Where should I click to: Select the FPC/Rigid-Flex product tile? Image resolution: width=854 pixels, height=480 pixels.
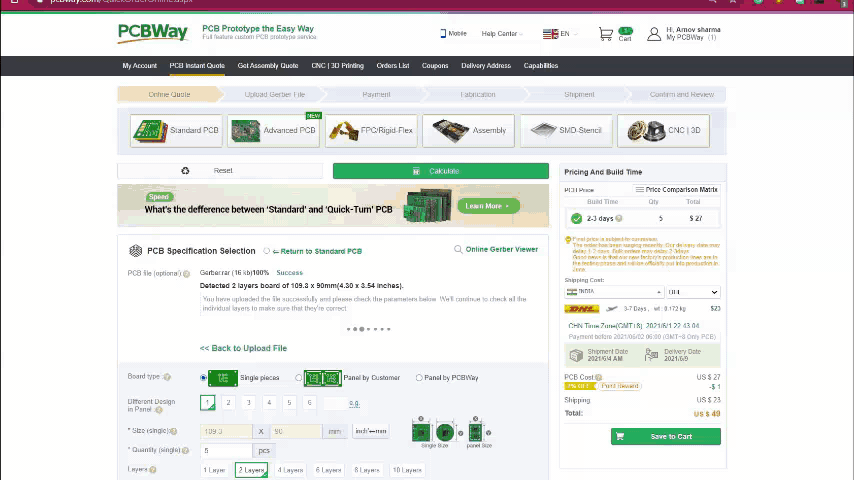tap(371, 130)
